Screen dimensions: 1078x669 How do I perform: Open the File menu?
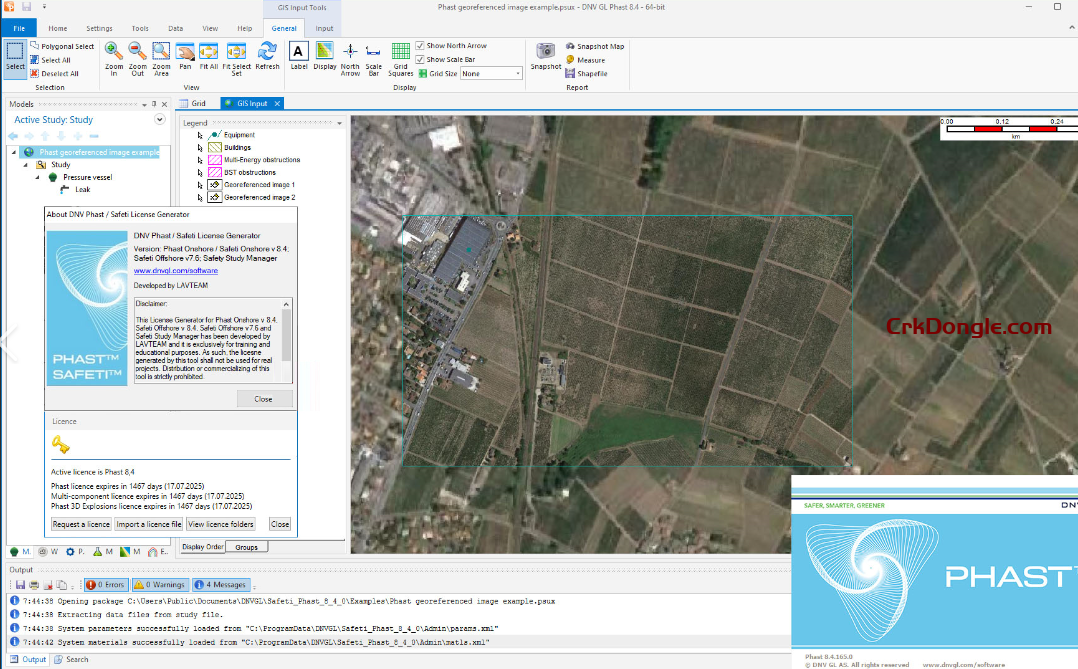tap(19, 28)
